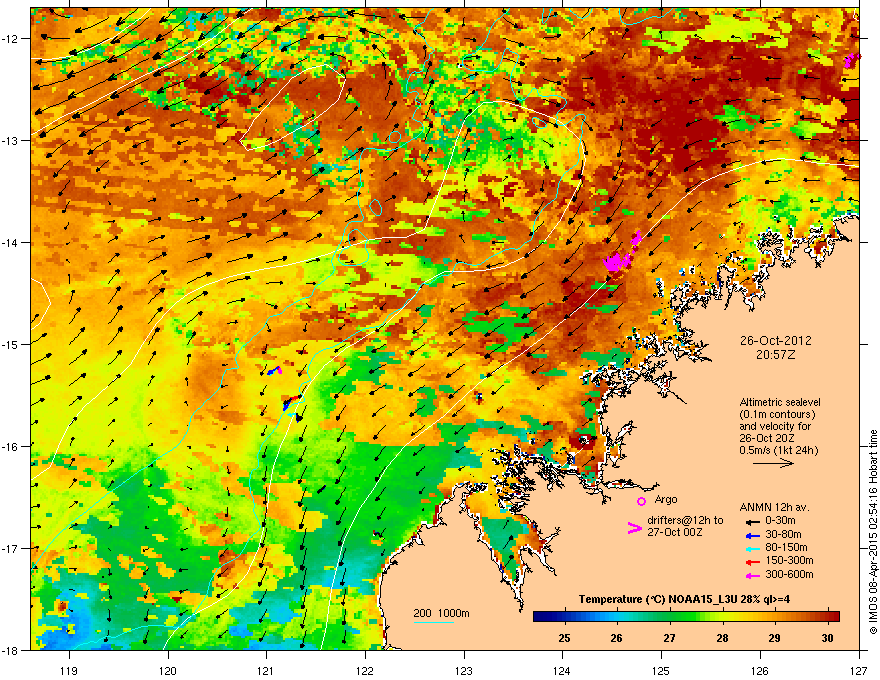Viewport: 880px width, 680px height.
Task: Click the 'Argo' legend label
Action: pos(666,499)
